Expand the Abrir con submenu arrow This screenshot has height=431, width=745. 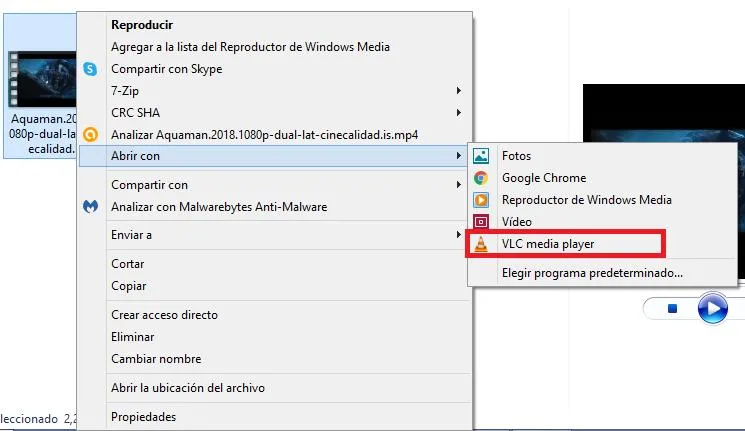458,156
